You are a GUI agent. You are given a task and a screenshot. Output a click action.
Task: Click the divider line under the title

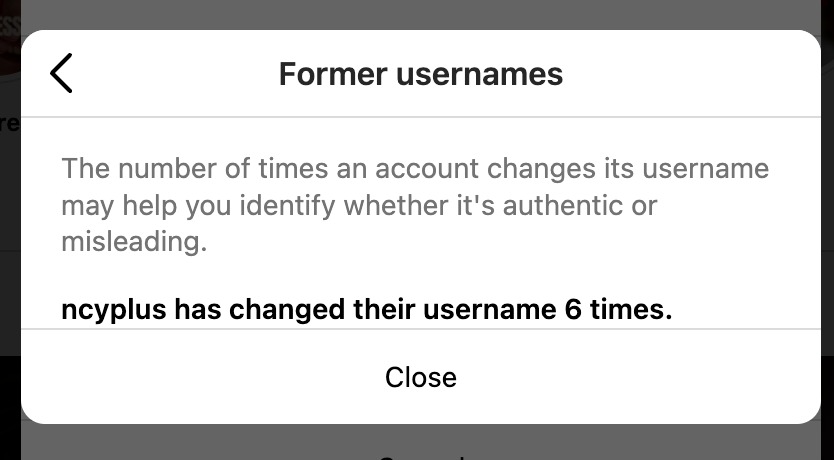click(420, 117)
